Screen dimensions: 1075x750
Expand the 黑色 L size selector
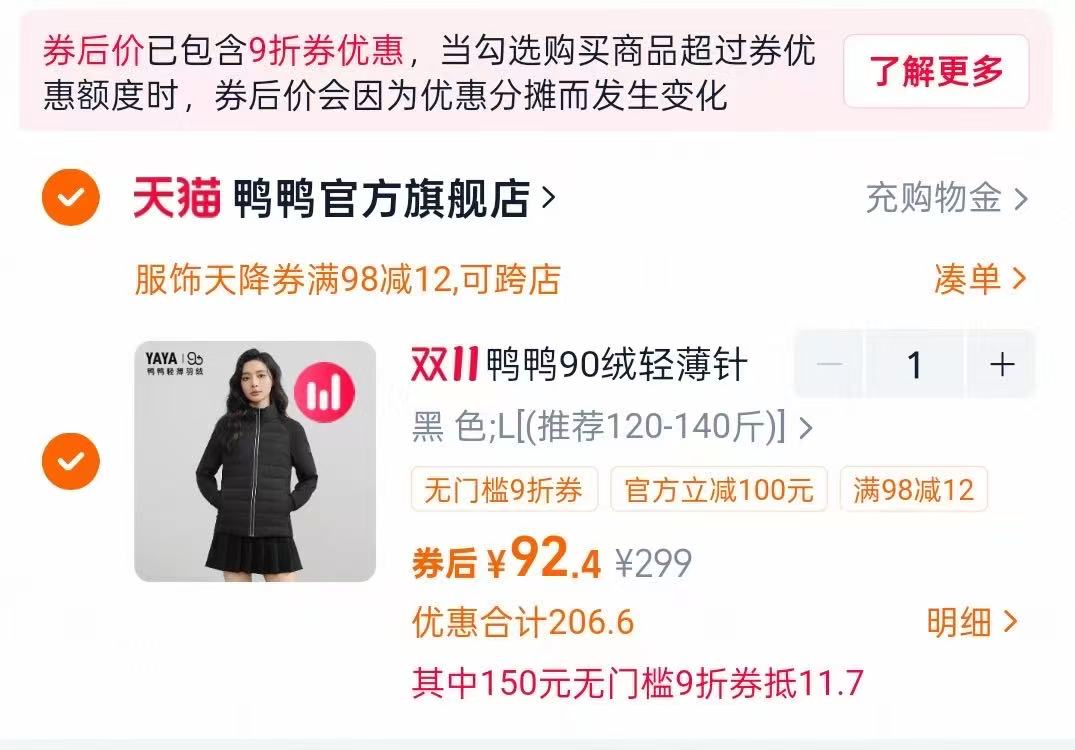(x=612, y=427)
